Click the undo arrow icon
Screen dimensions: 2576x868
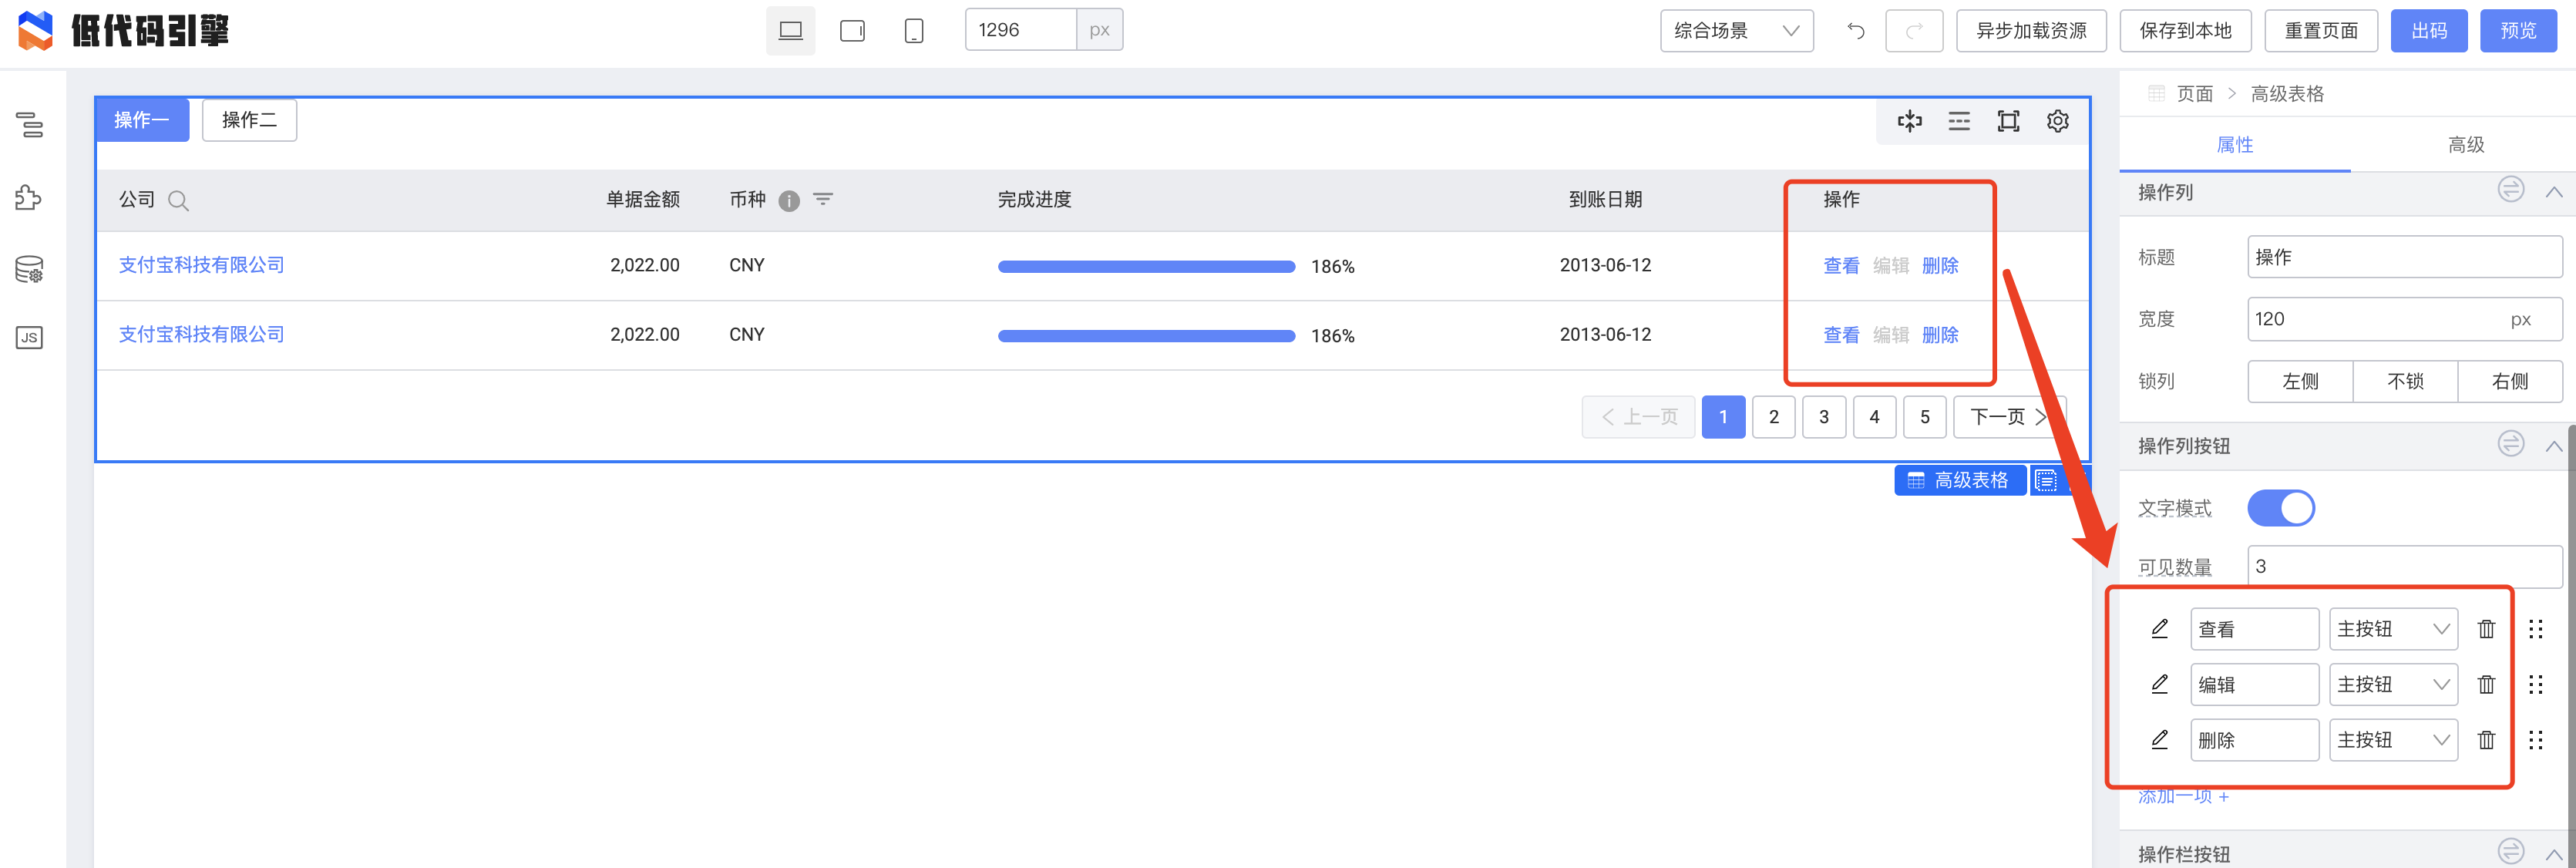[1856, 30]
